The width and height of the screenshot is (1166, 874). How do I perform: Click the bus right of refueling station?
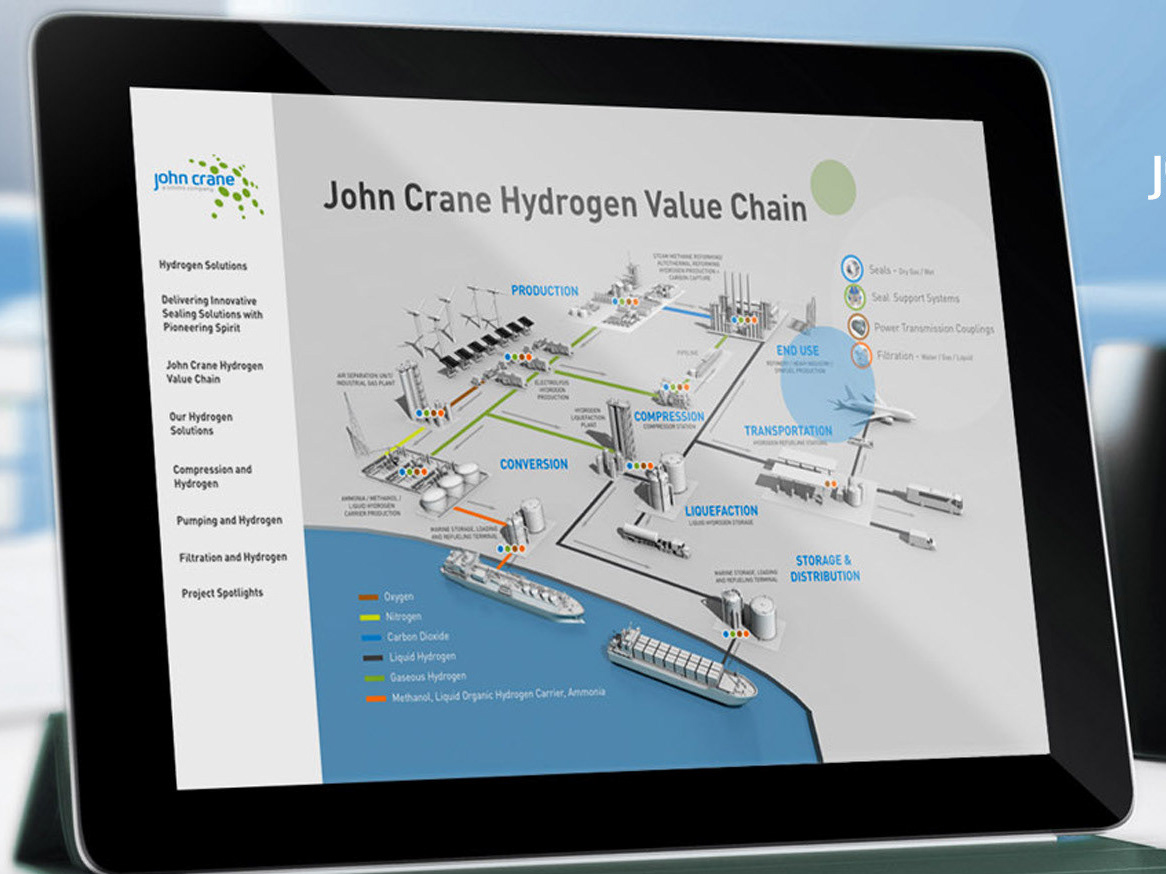coord(934,498)
